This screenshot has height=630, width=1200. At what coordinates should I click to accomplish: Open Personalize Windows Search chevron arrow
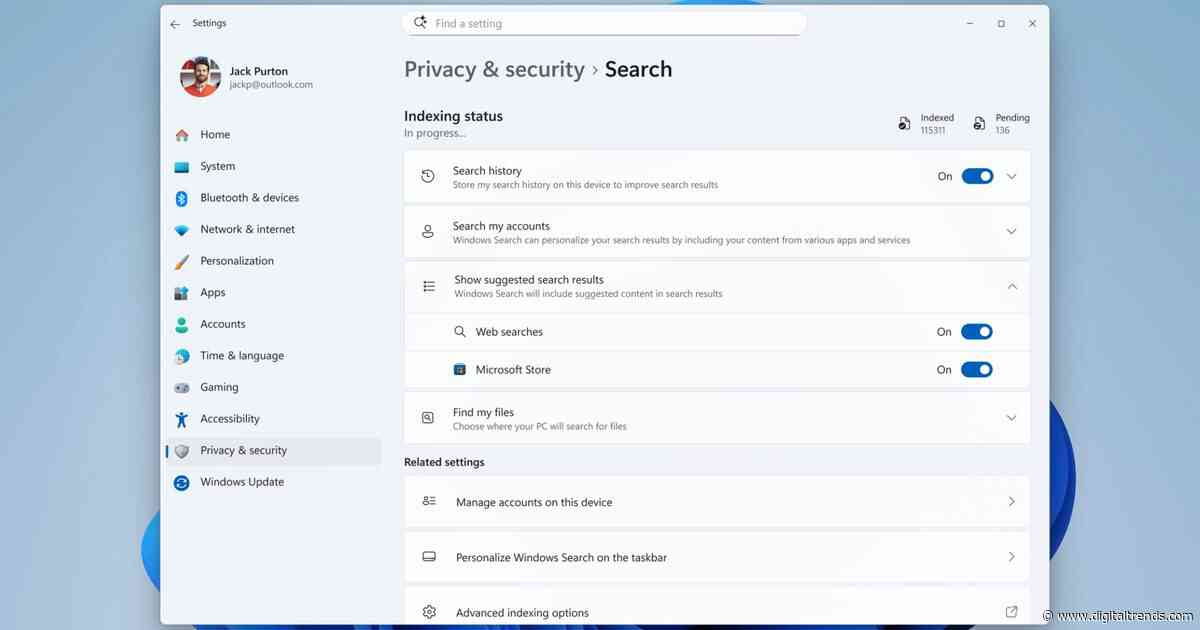click(x=1011, y=557)
